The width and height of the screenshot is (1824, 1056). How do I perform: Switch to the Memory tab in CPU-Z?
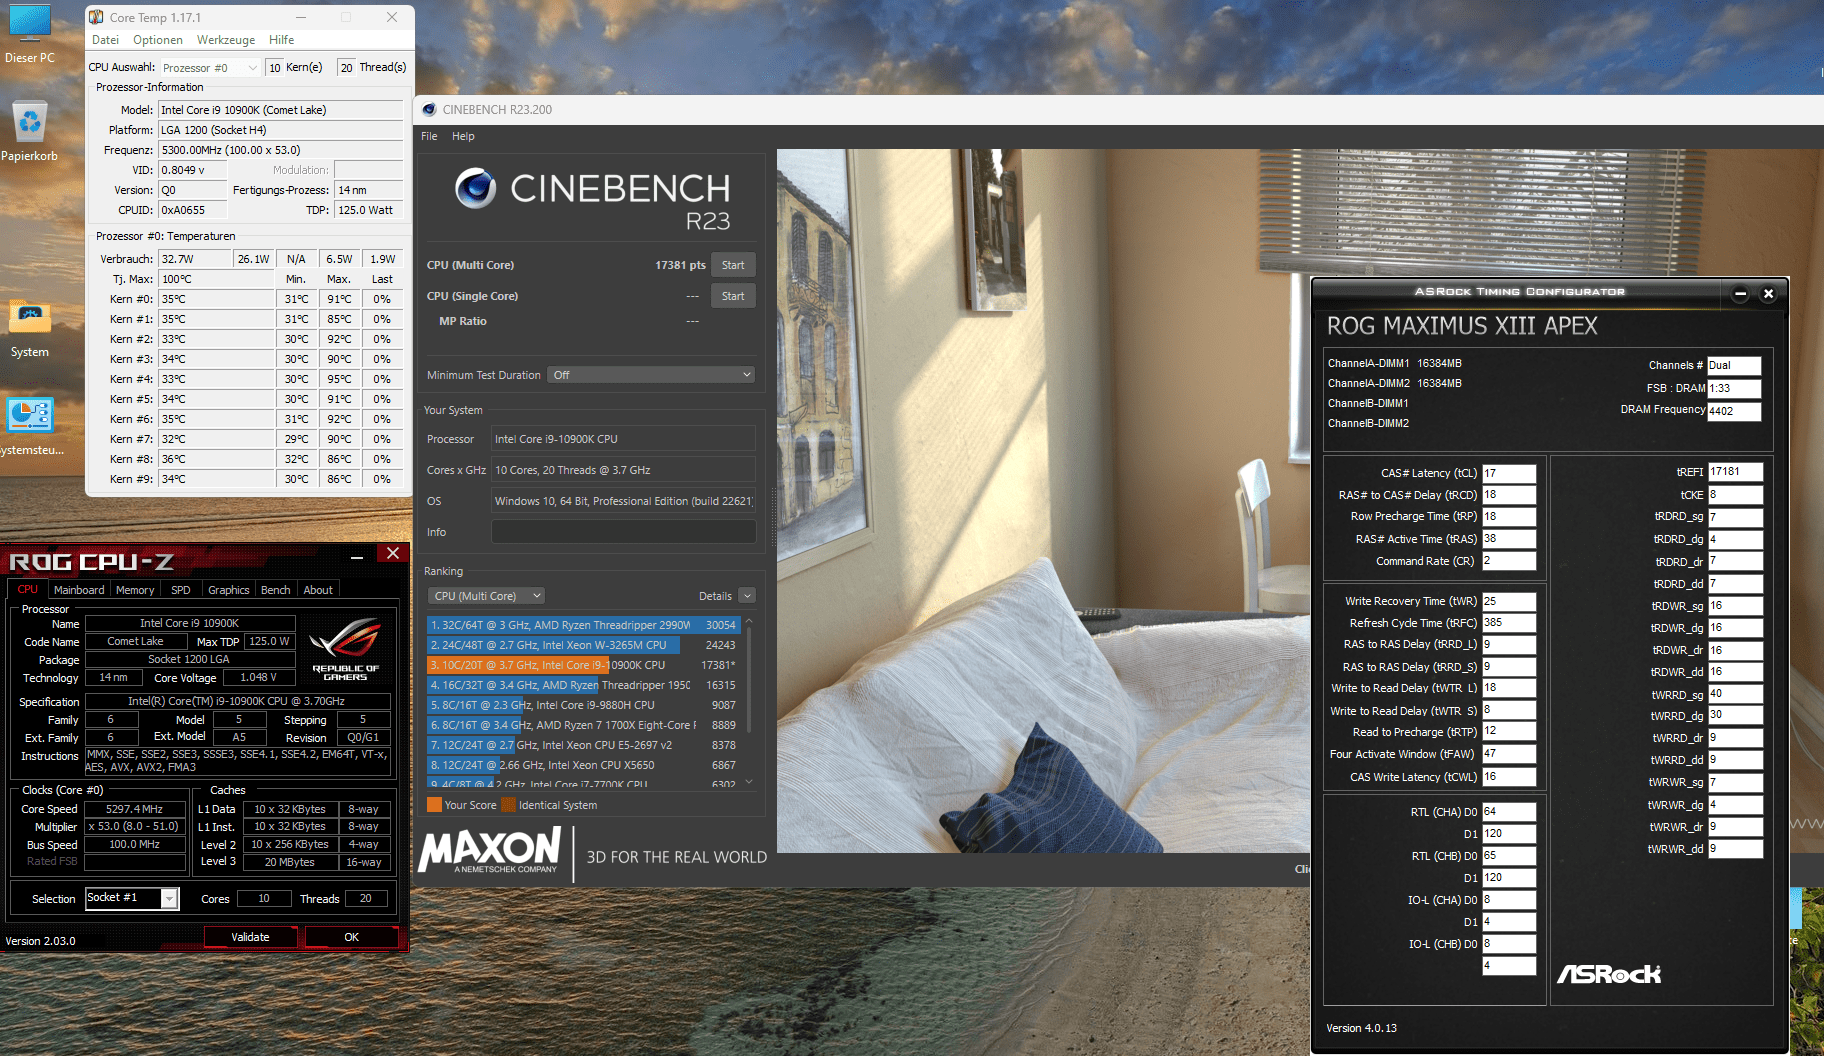(135, 590)
